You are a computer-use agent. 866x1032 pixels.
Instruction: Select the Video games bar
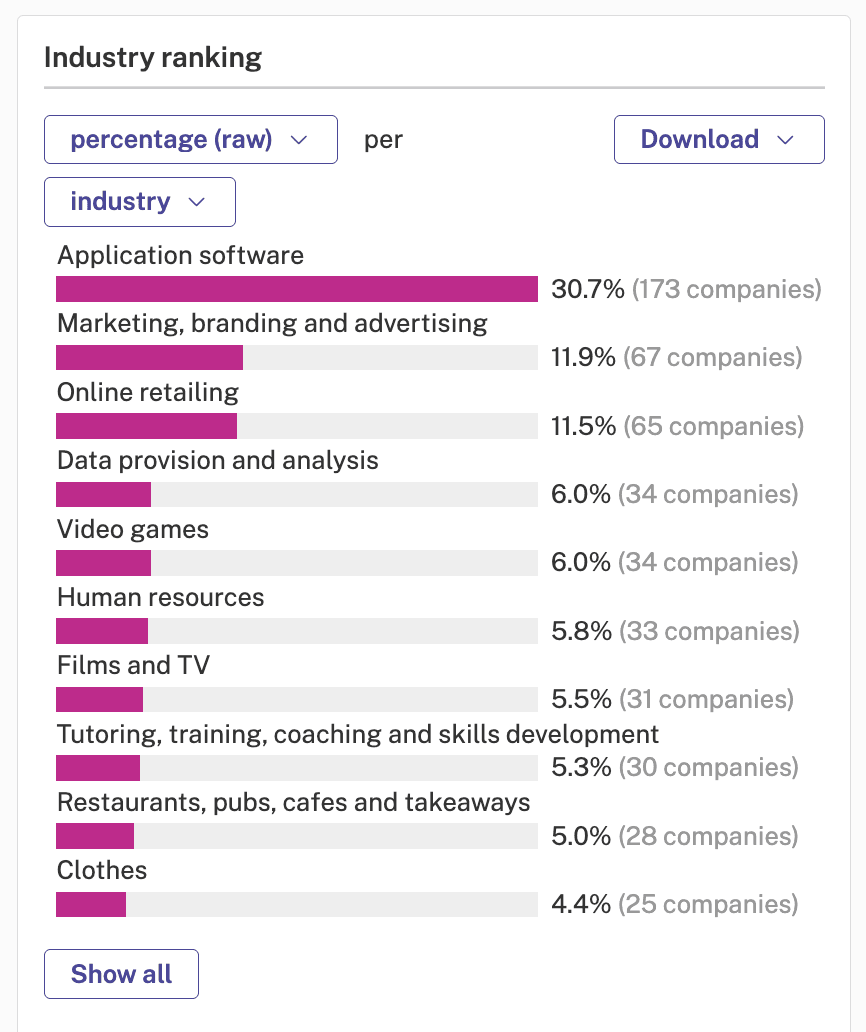(x=297, y=563)
